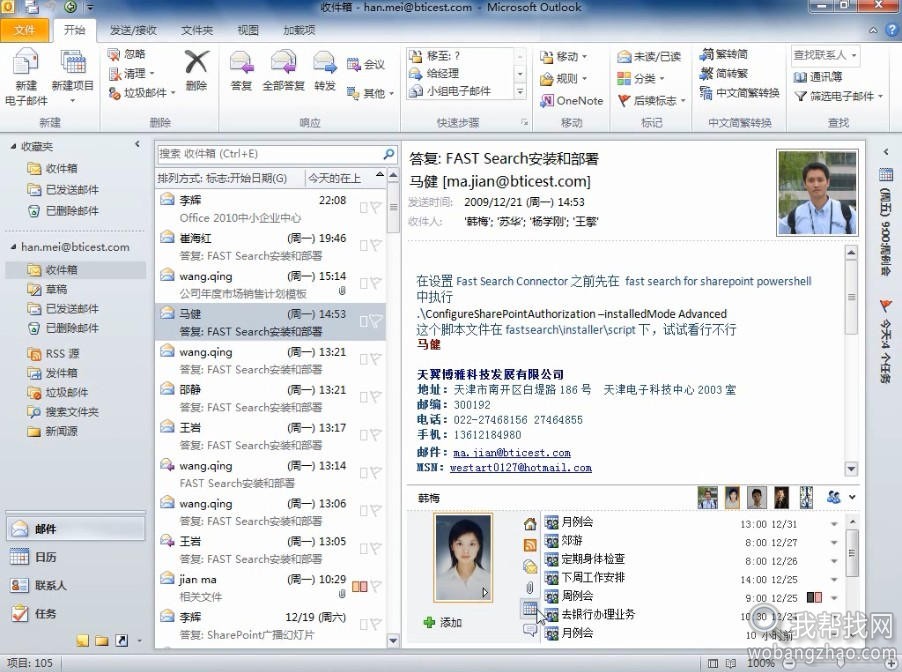Viewport: 902px width, 672px height.
Task: Switch to the Add-ins (加载项) tab
Action: 299,30
